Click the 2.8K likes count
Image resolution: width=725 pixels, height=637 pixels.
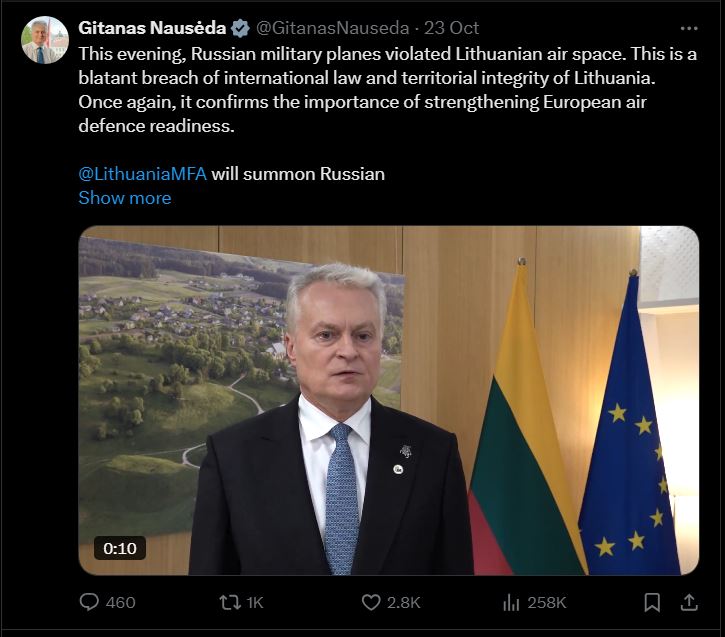(404, 602)
